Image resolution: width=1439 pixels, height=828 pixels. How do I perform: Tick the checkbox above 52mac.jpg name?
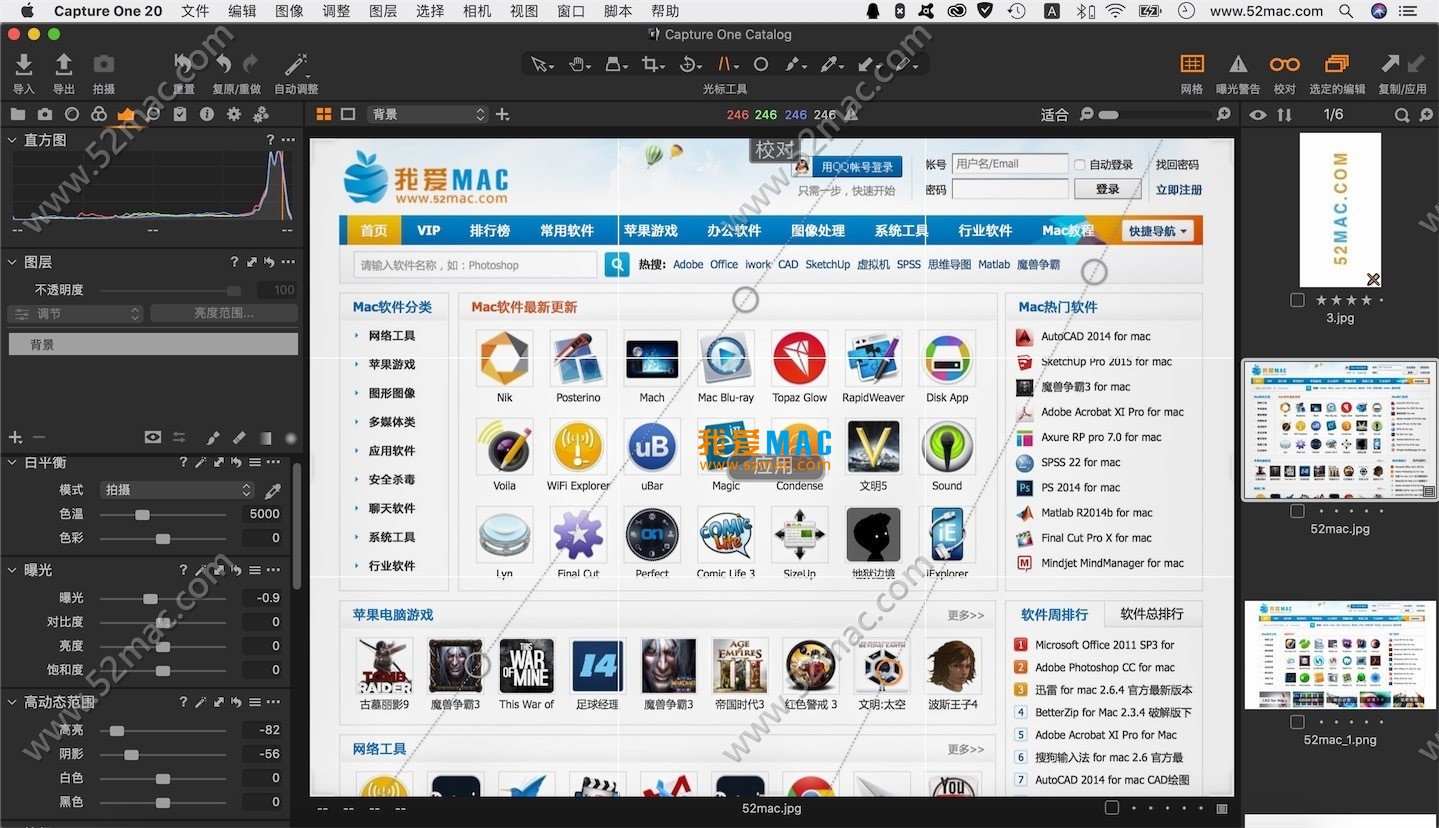point(1297,511)
